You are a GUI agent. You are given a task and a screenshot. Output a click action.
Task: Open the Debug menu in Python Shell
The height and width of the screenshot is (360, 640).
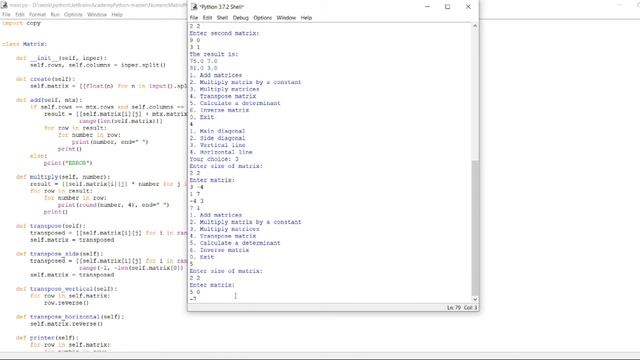click(240, 18)
